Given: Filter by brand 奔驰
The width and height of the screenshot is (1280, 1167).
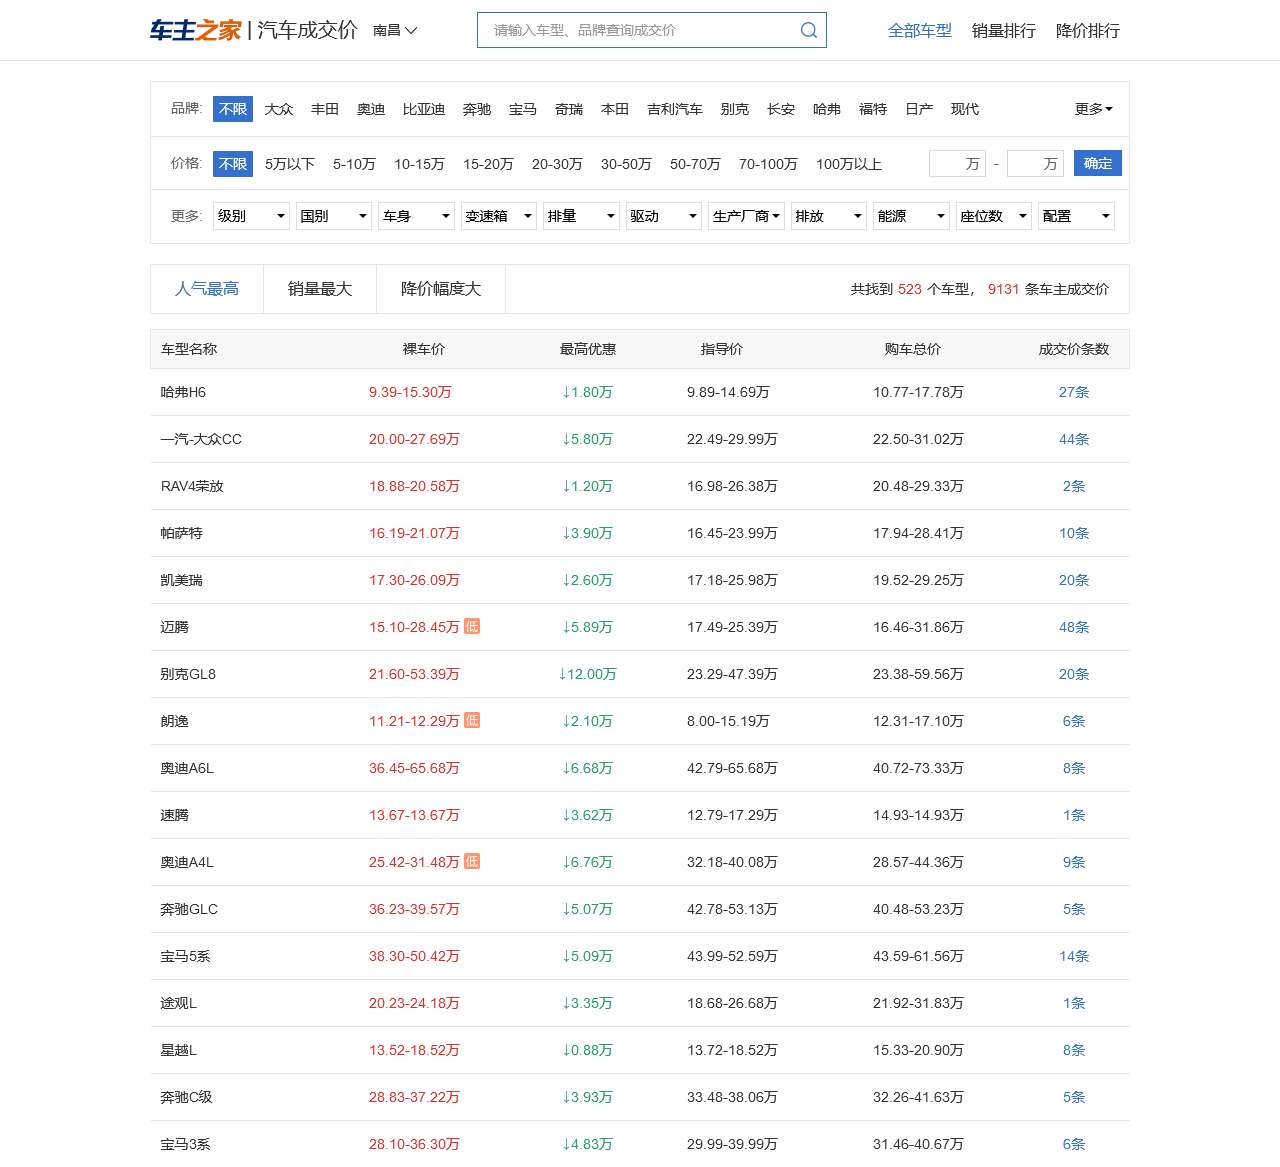Looking at the screenshot, I should coord(477,109).
